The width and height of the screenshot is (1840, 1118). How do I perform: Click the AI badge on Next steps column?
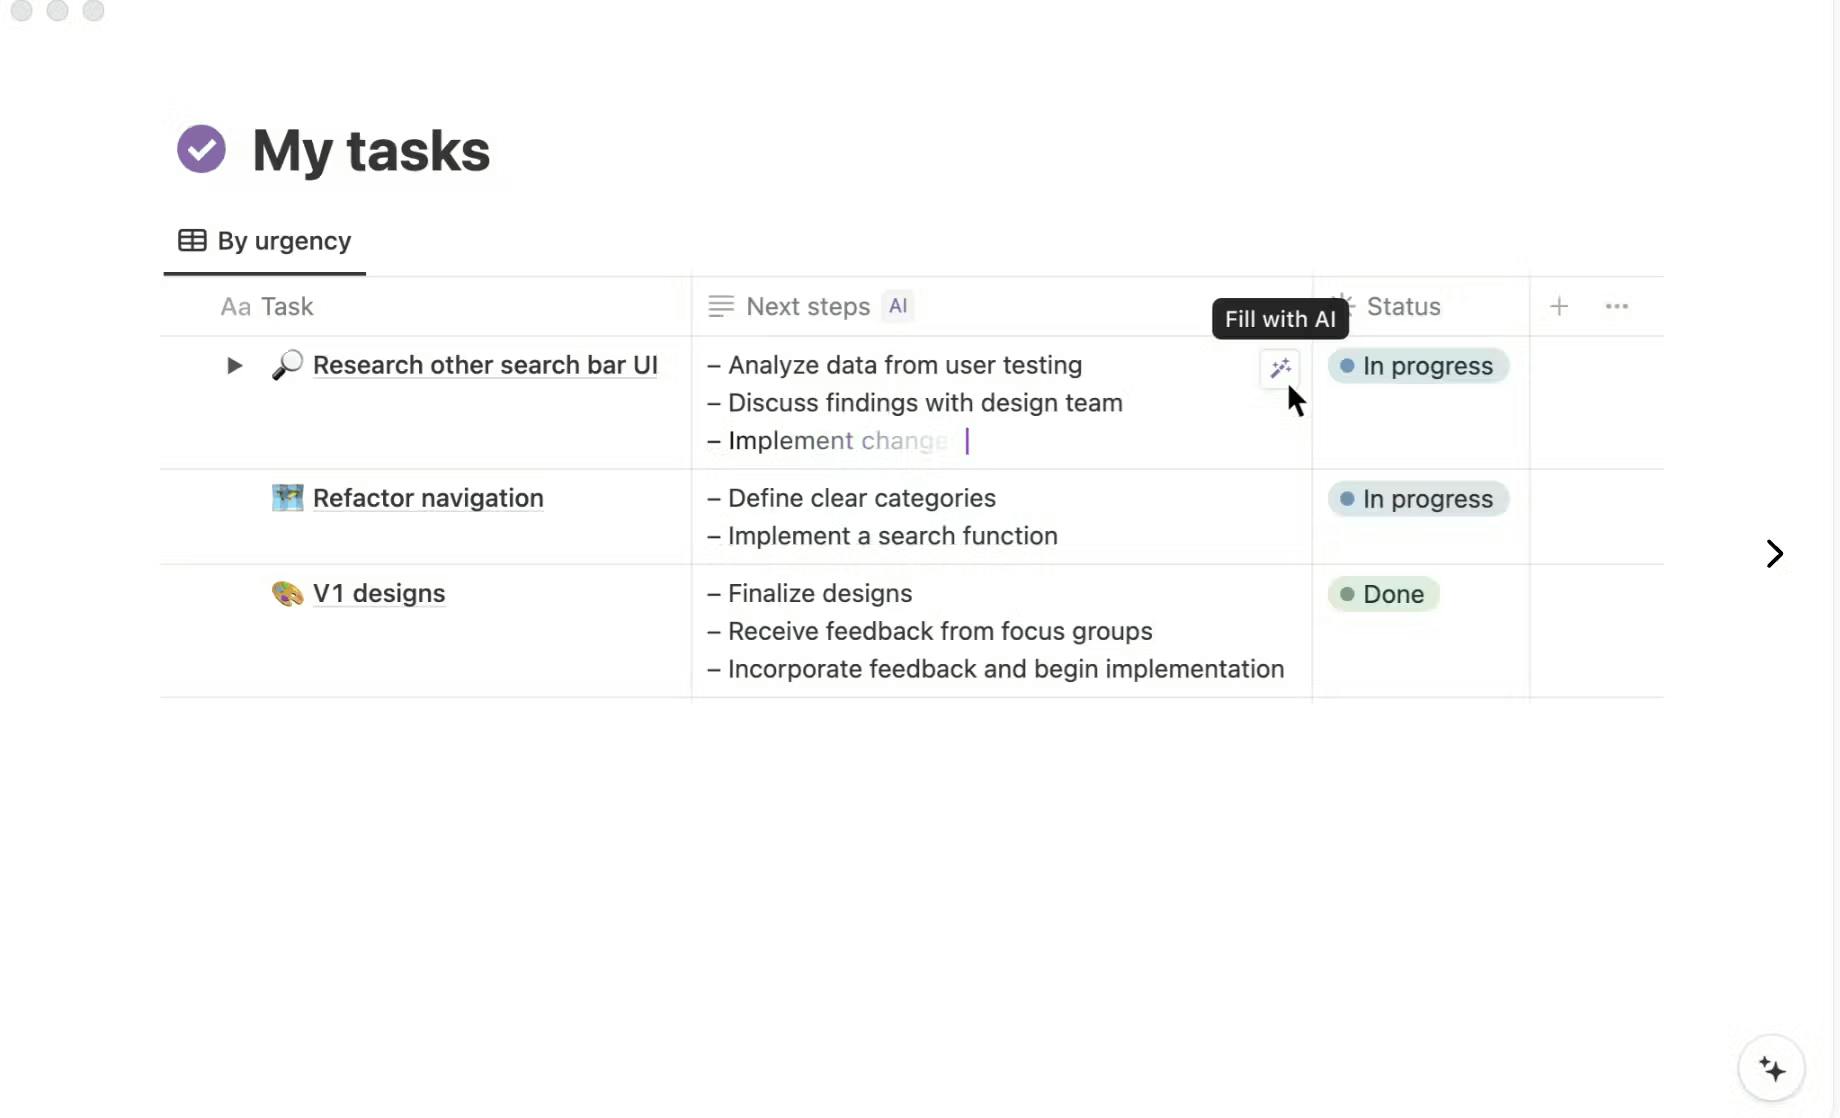pyautogui.click(x=897, y=306)
